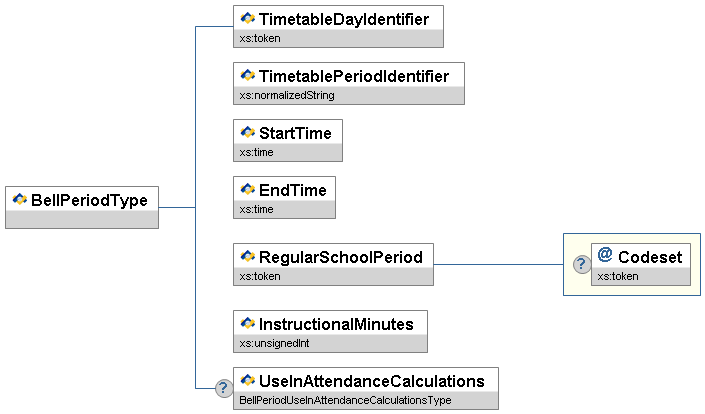Click the question mark beside Codeset
This screenshot has width=705, height=414.
pyautogui.click(x=580, y=264)
